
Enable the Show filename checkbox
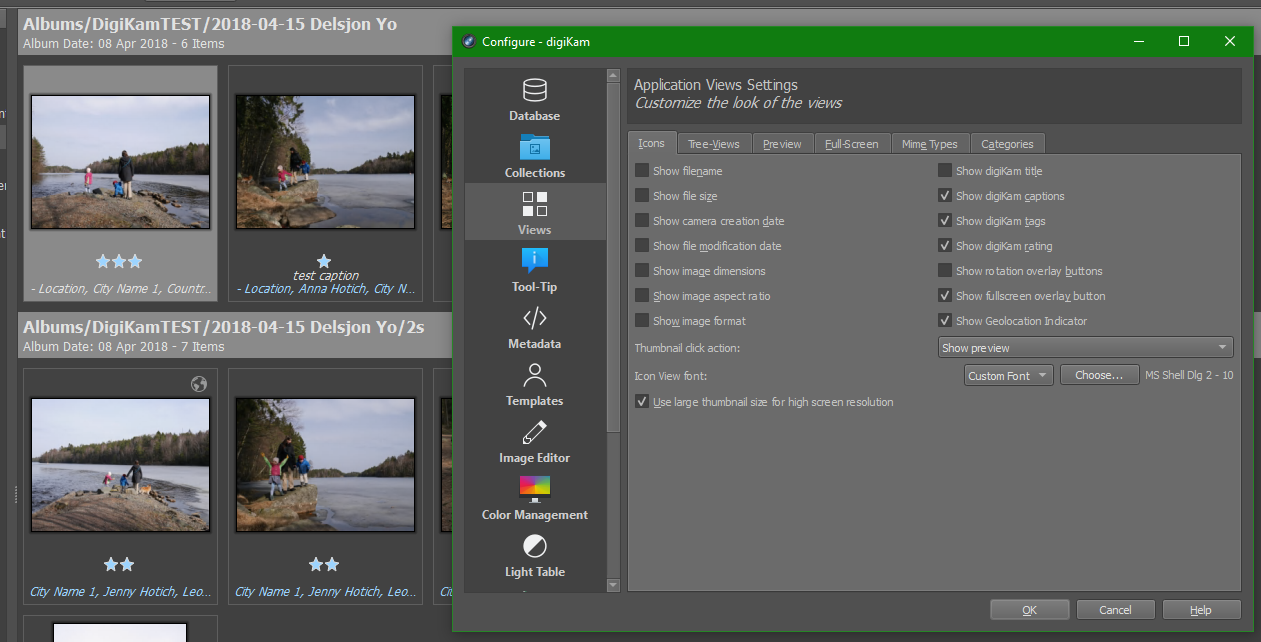[642, 171]
